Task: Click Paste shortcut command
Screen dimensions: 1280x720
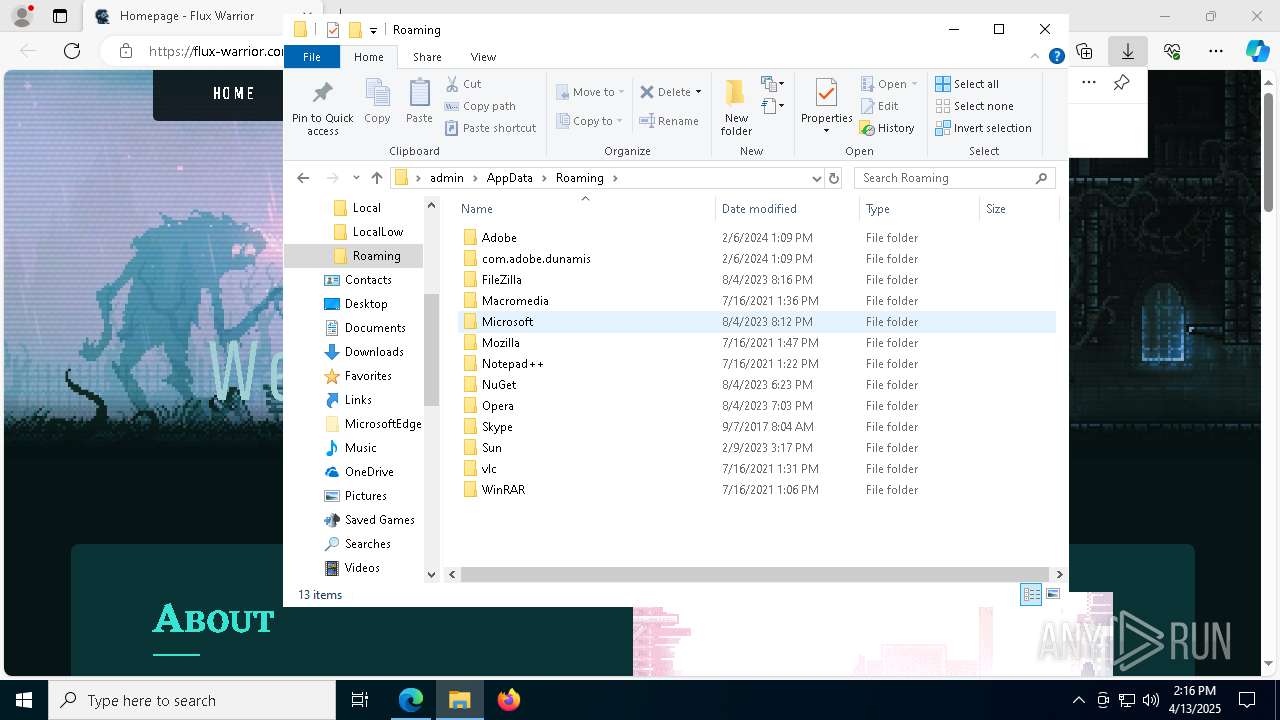Action: pos(490,128)
